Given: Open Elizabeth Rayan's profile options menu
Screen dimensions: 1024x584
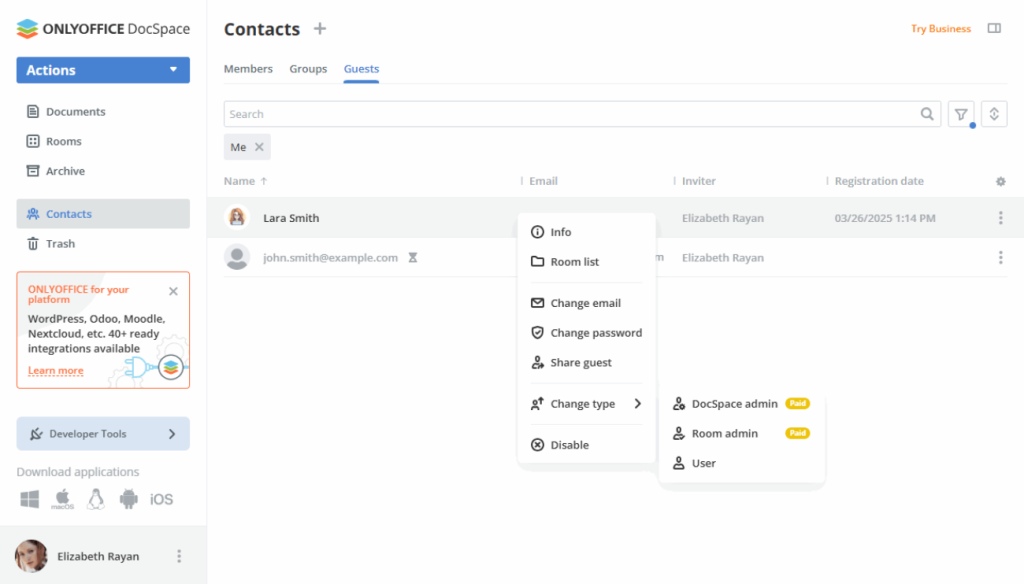Looking at the screenshot, I should tap(178, 556).
